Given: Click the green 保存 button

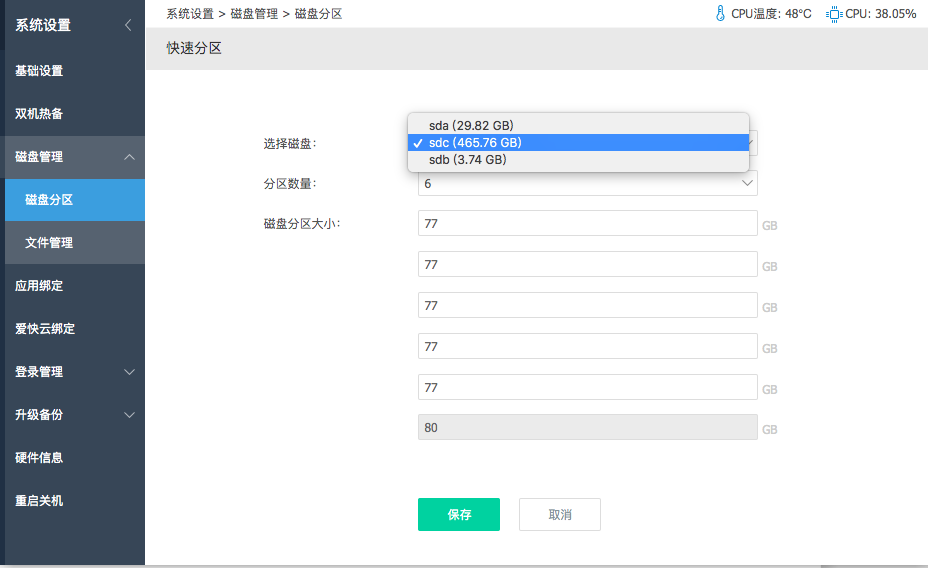Looking at the screenshot, I should point(459,515).
